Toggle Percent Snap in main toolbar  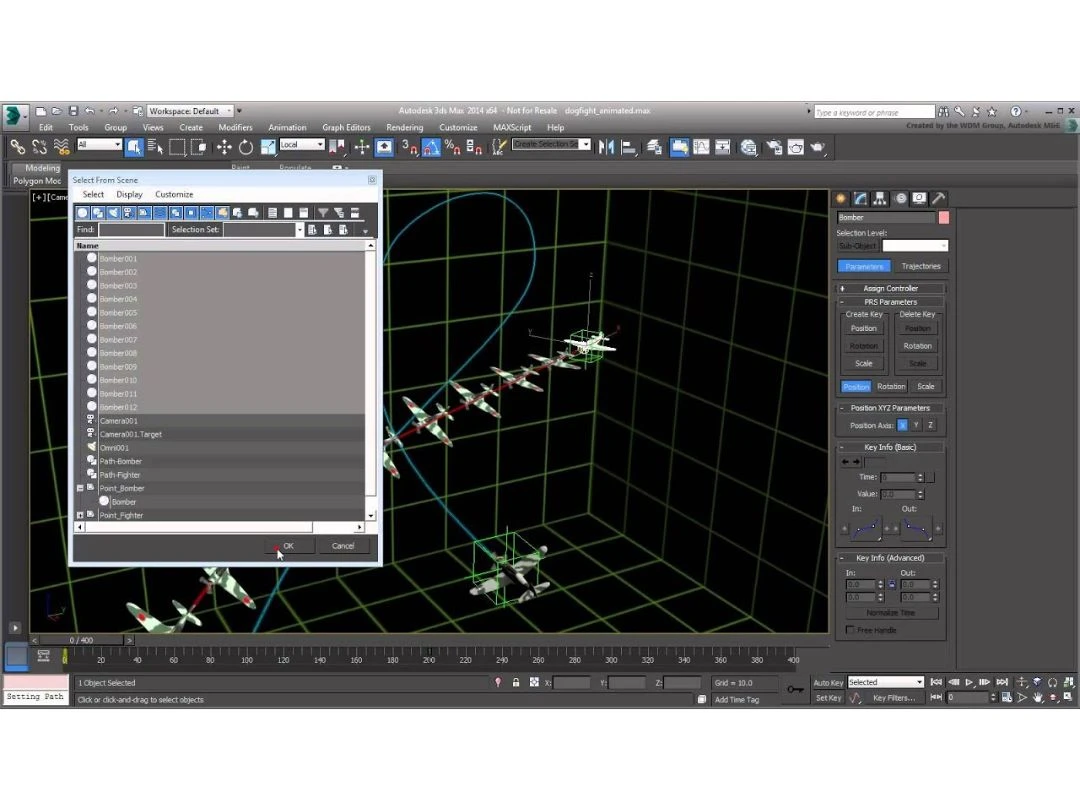(x=453, y=147)
